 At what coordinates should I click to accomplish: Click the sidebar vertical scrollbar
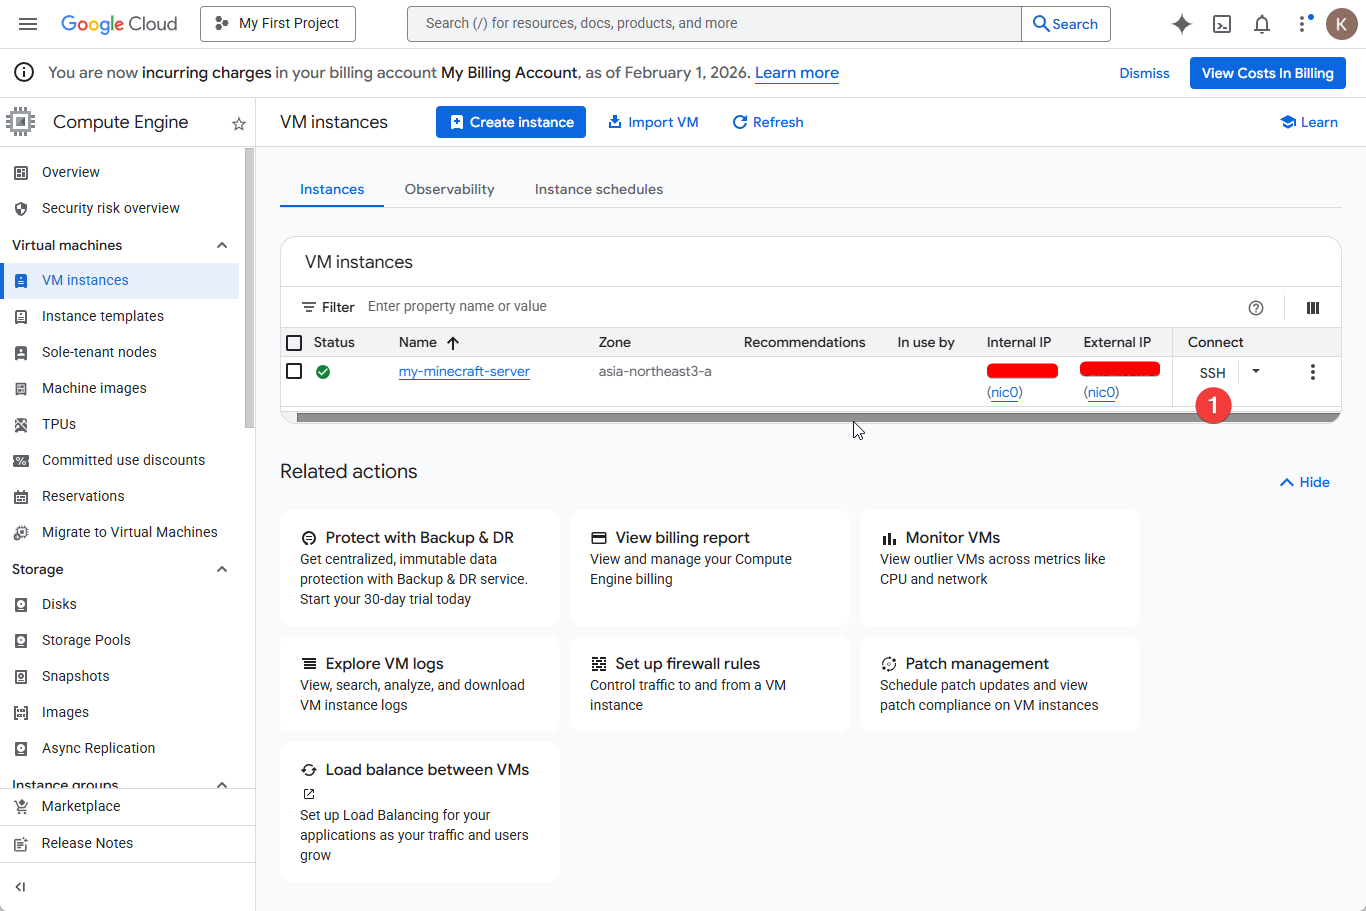pyautogui.click(x=249, y=287)
